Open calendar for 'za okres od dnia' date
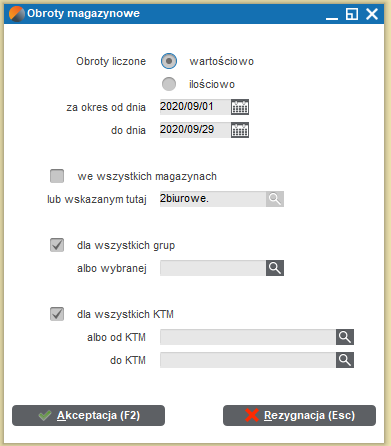The height and width of the screenshot is (446, 391). coord(240,107)
